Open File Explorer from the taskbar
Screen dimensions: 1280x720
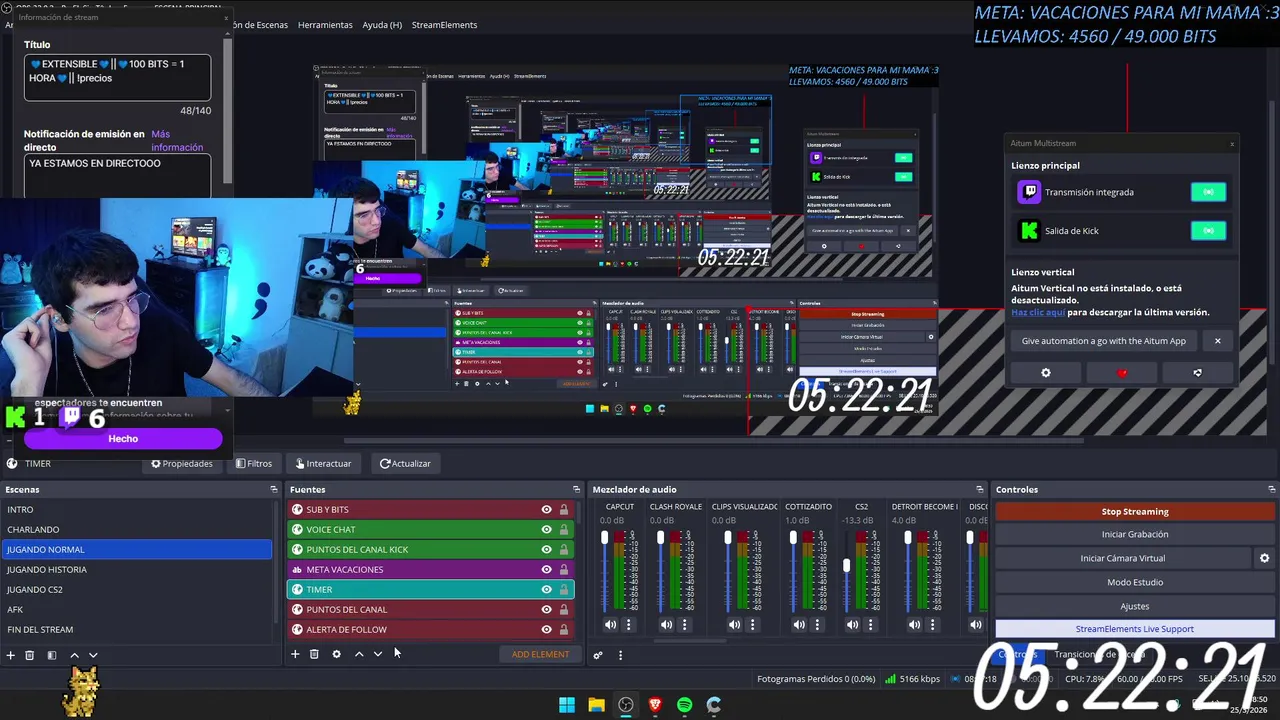[596, 705]
